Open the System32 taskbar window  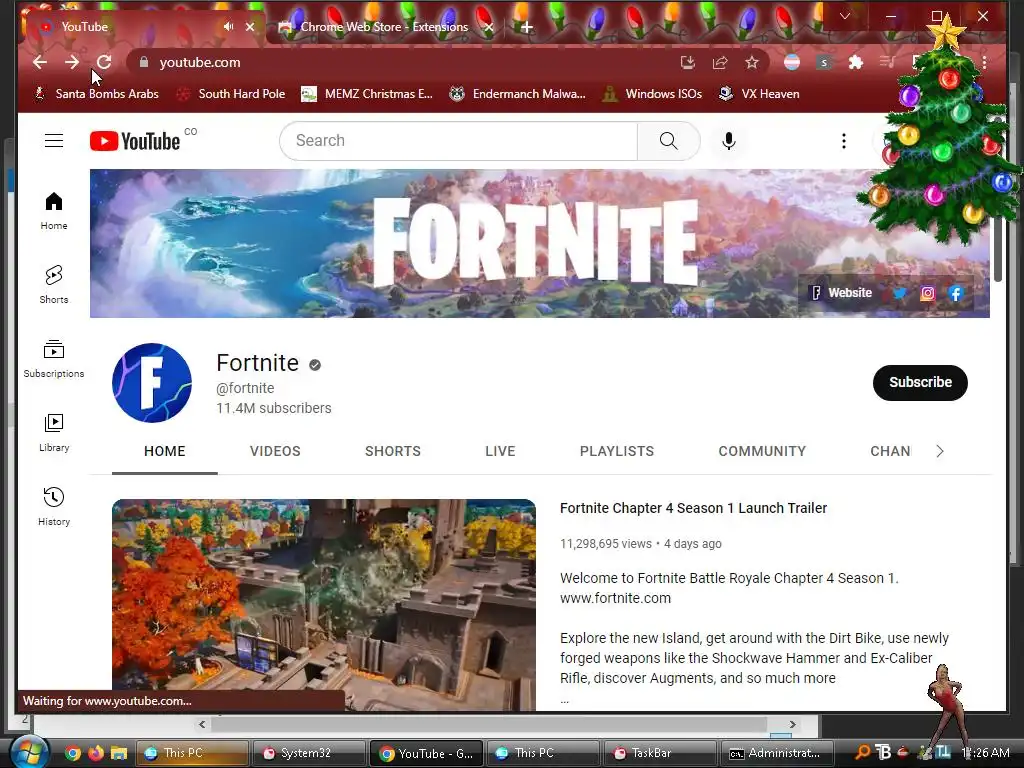point(308,753)
